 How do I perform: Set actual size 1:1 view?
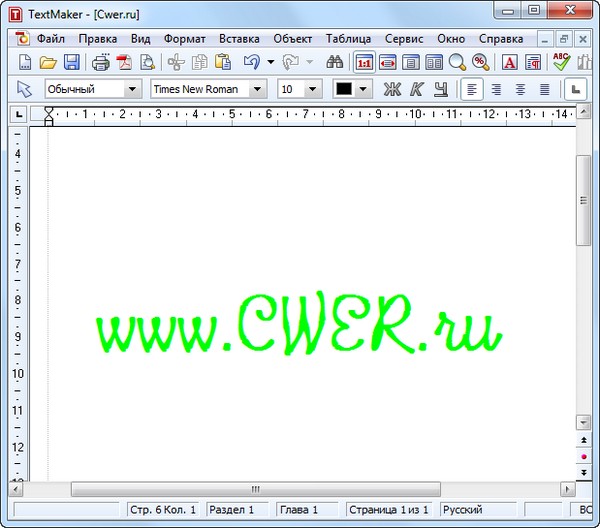pyautogui.click(x=364, y=62)
